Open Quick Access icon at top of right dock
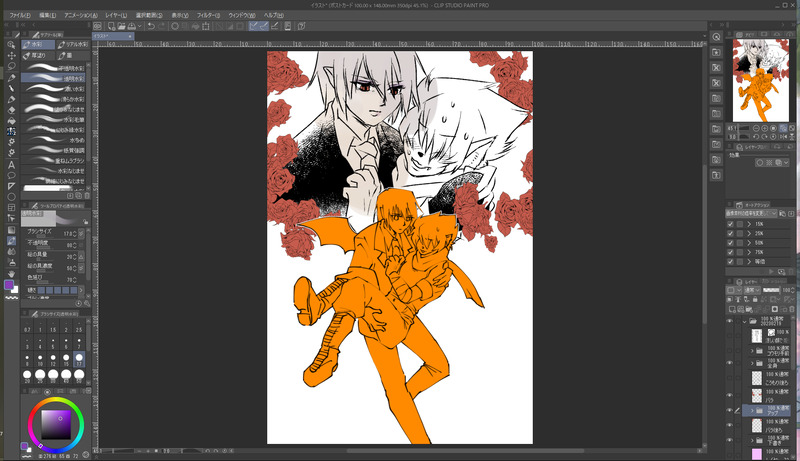The height and width of the screenshot is (461, 800). [x=716, y=37]
